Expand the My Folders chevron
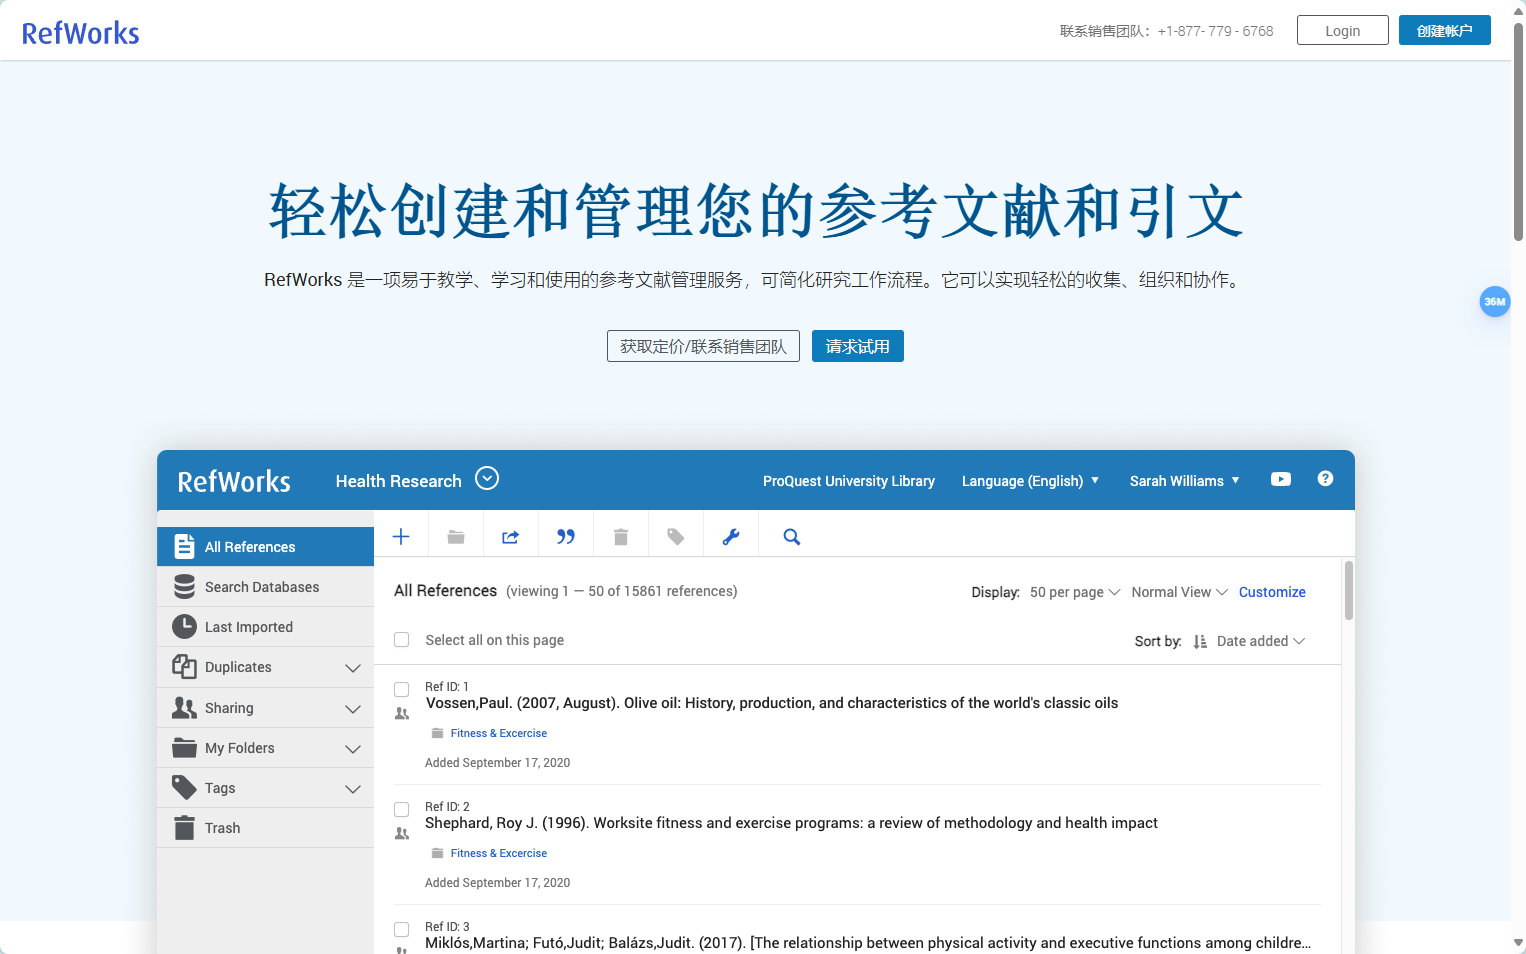 tap(353, 749)
